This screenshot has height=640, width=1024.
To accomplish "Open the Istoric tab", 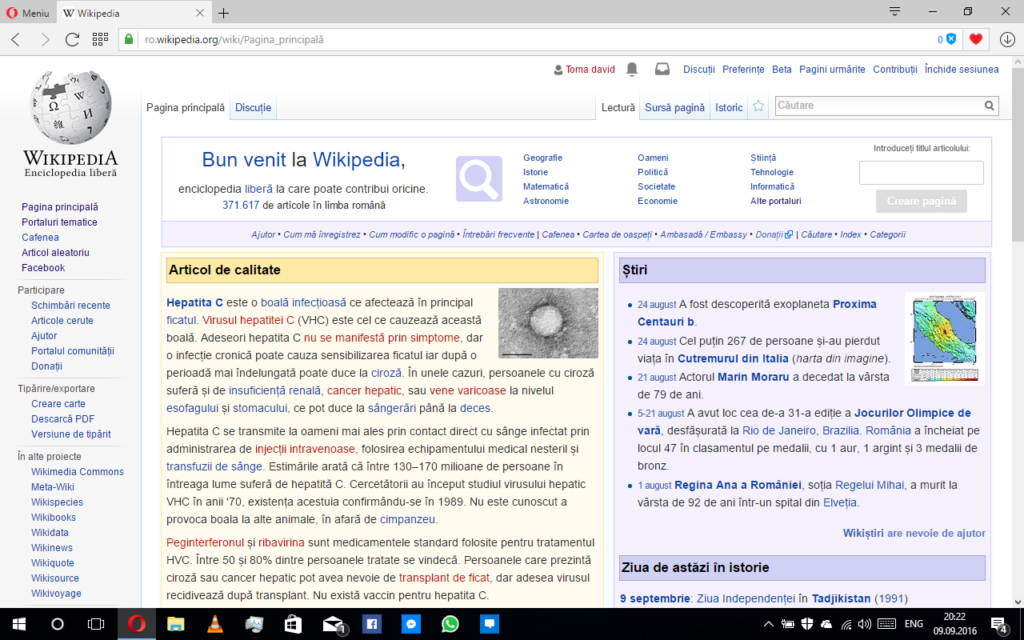I will (x=729, y=108).
